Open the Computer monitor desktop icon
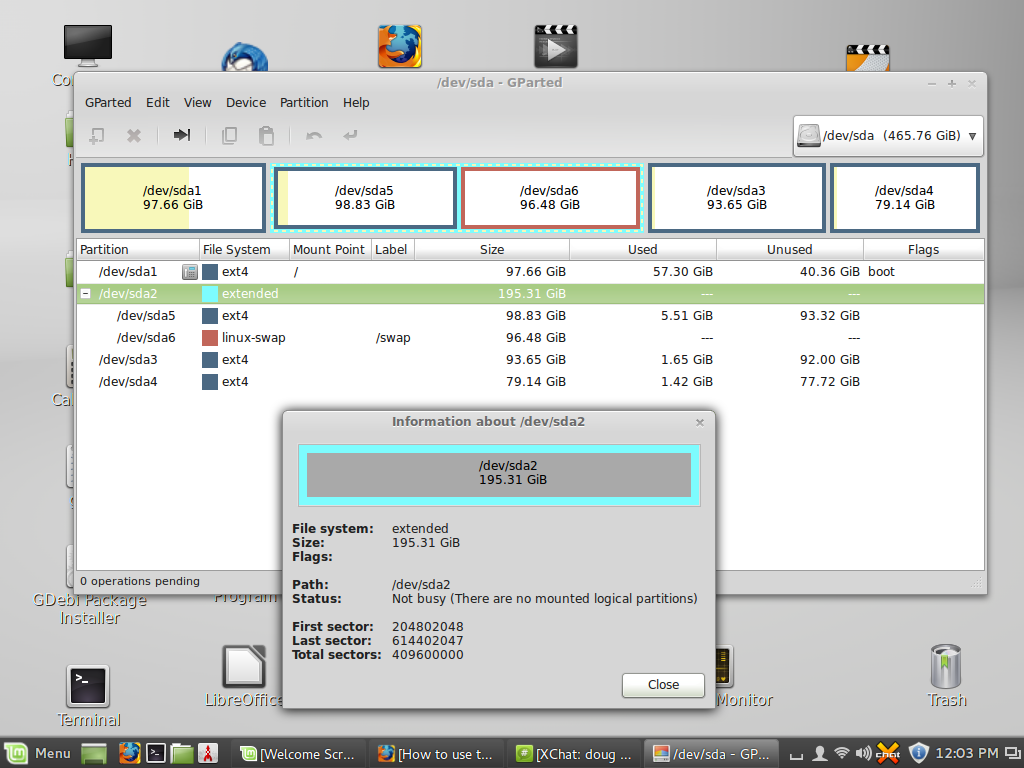Image resolution: width=1024 pixels, height=768 pixels. tap(88, 46)
